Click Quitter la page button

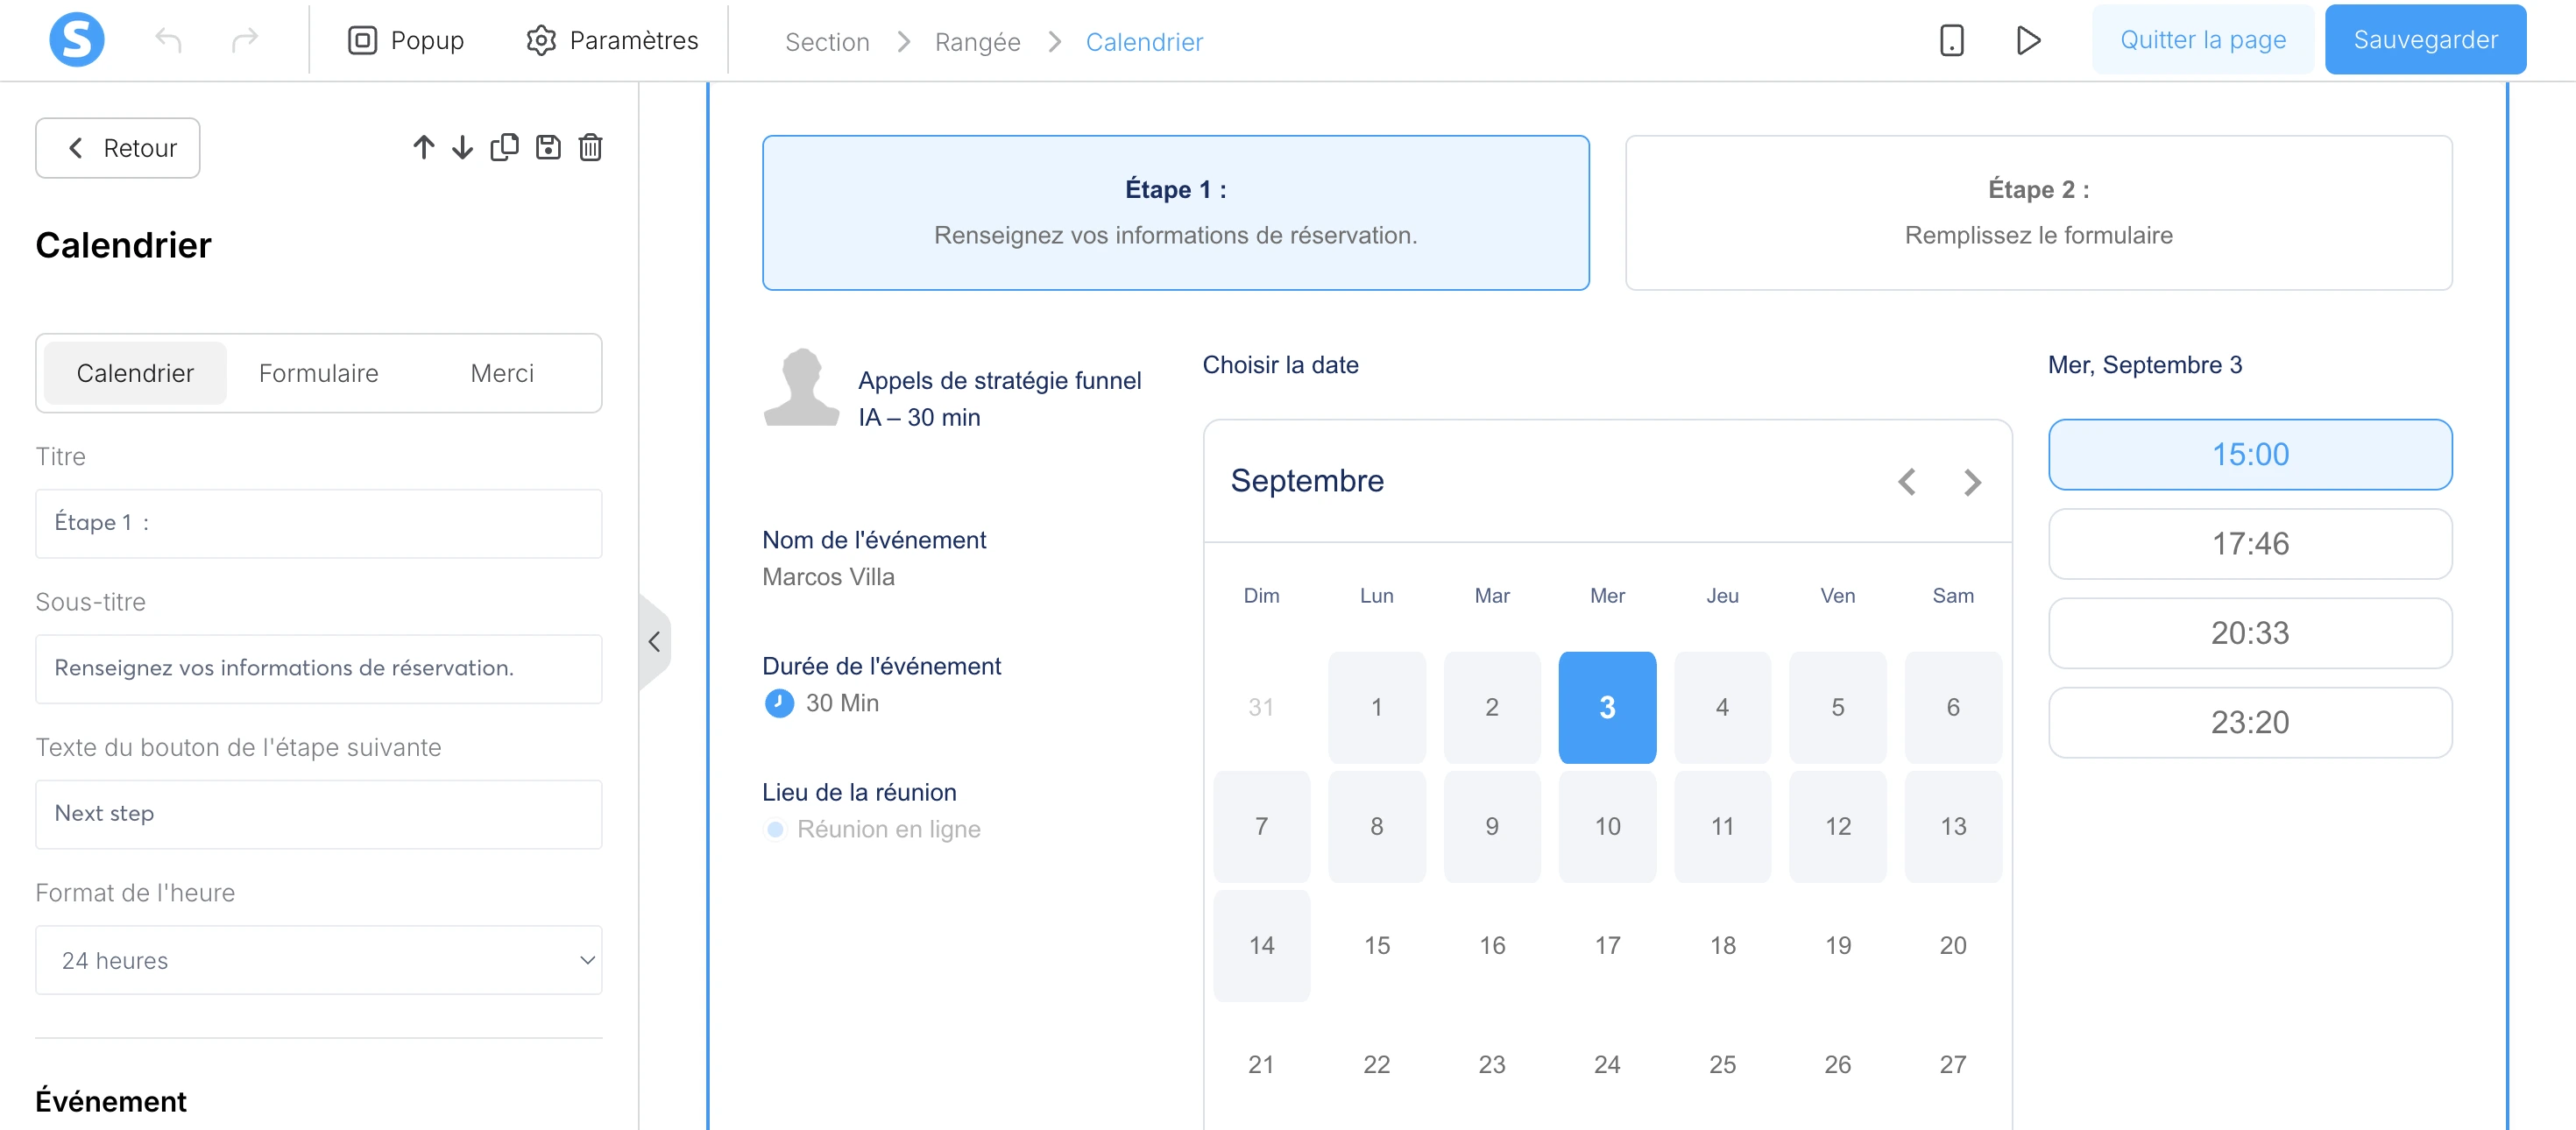click(x=2202, y=40)
